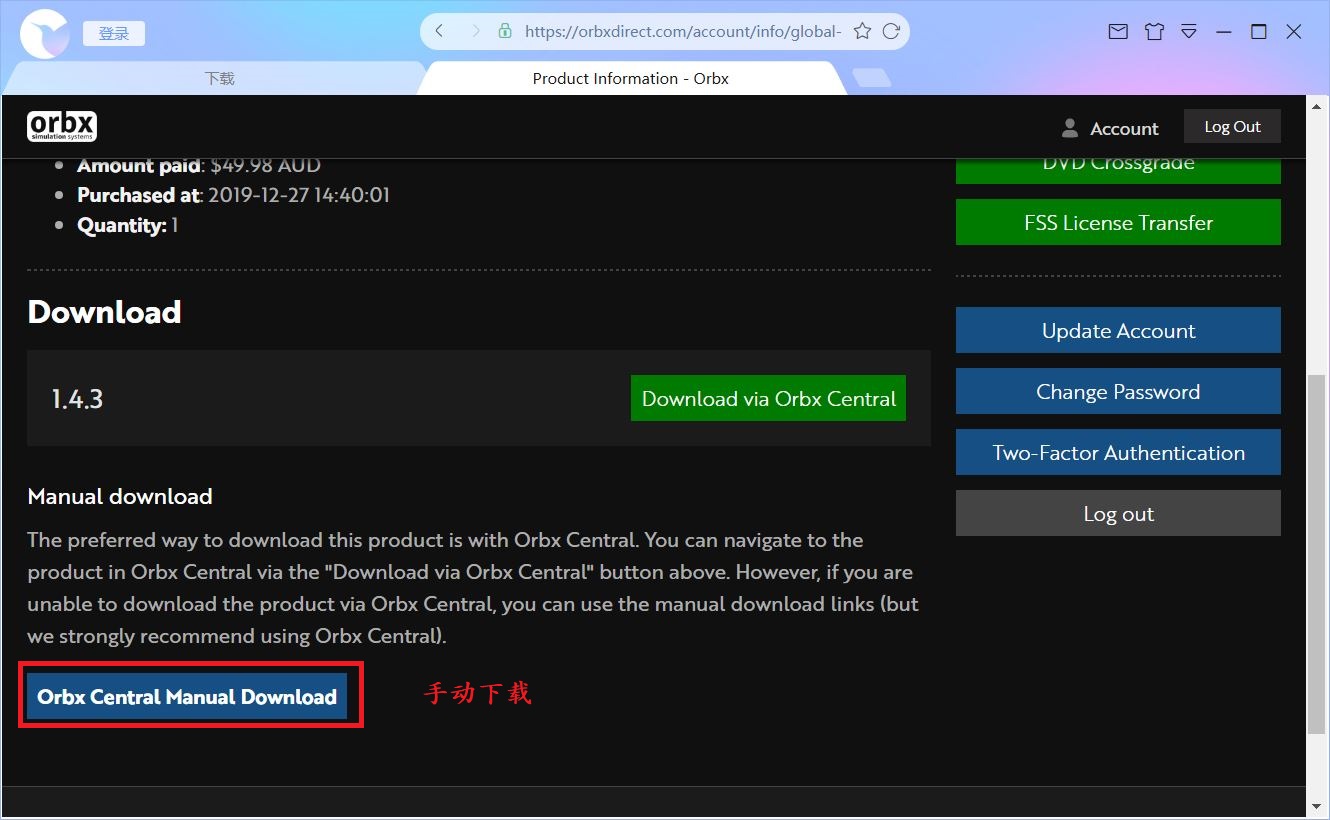1330x820 pixels.
Task: Click the browser forward arrow
Action: click(x=475, y=31)
